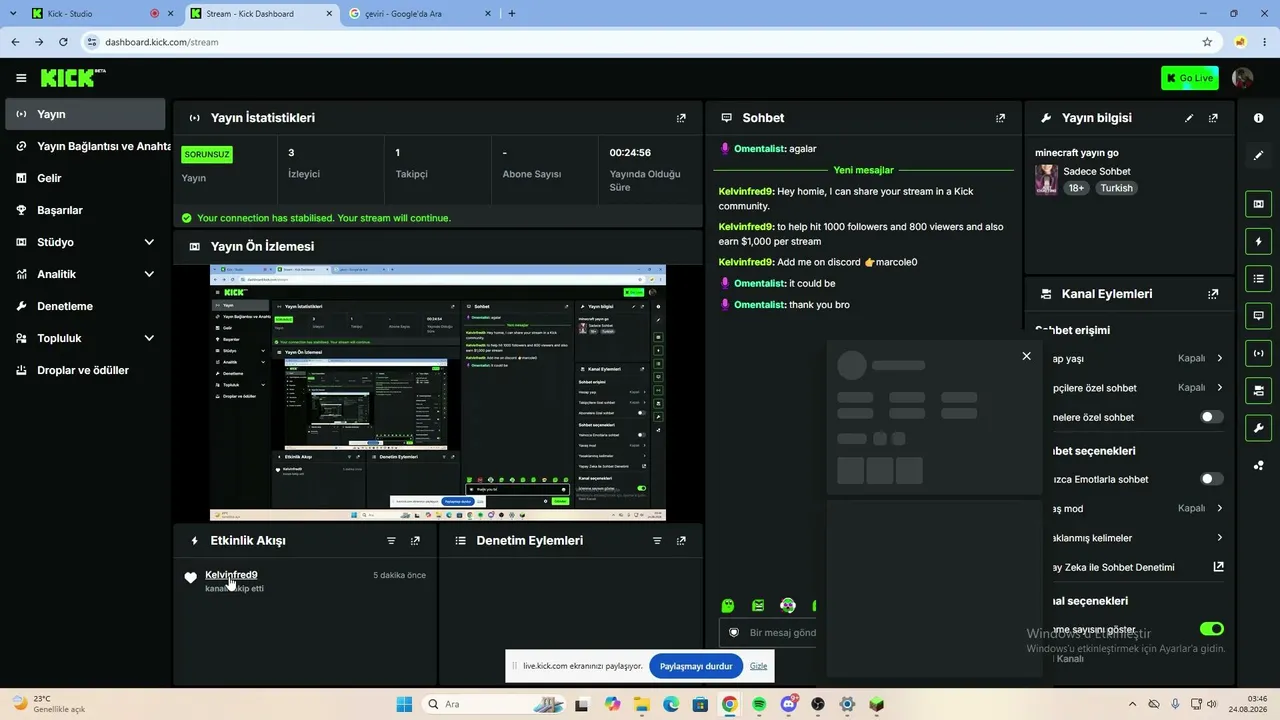Viewport: 1280px width, 720px height.
Task: Open the browser tab search dropdown
Action: (x=13, y=13)
